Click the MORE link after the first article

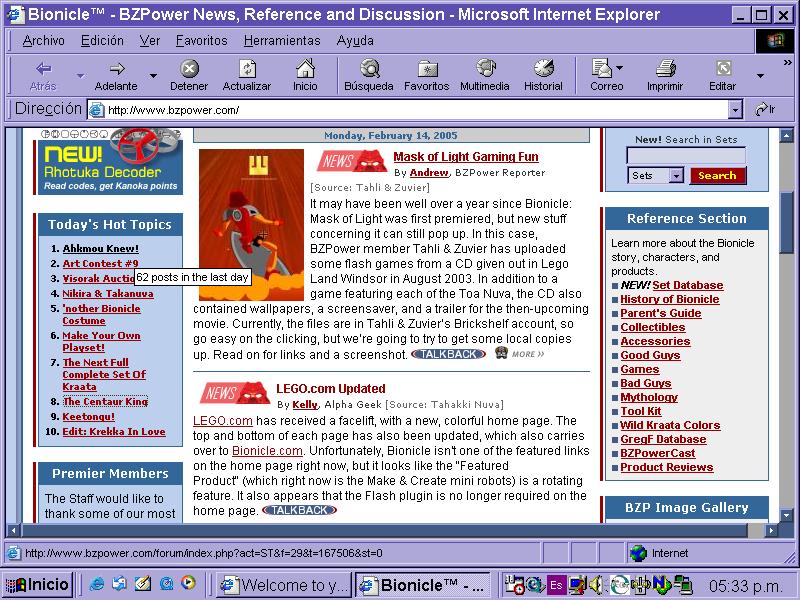tap(528, 354)
